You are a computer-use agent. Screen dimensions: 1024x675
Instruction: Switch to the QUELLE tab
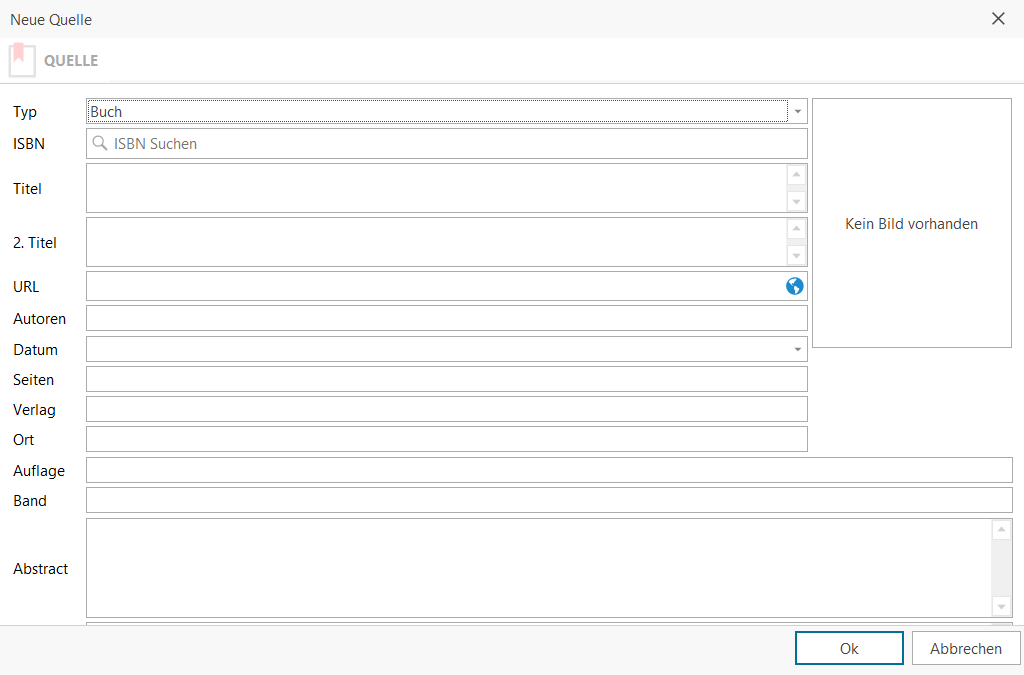(x=71, y=61)
